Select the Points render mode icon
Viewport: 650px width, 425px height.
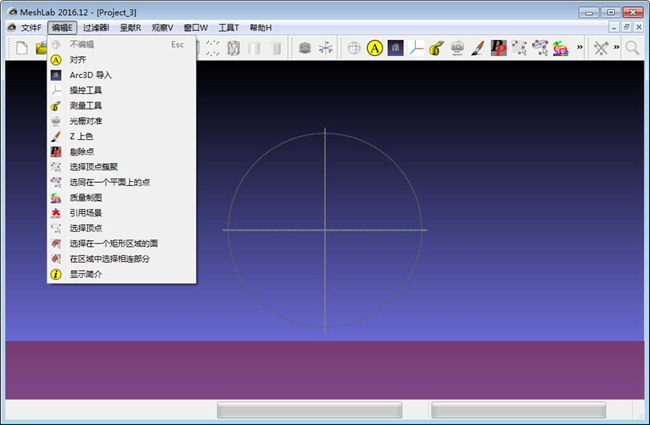213,48
